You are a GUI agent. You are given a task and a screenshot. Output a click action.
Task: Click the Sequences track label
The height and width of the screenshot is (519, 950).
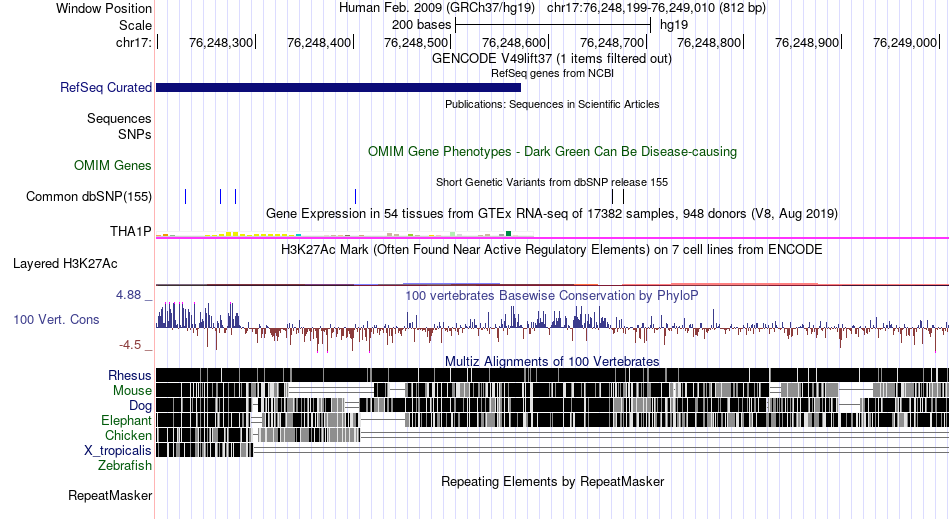(x=119, y=118)
